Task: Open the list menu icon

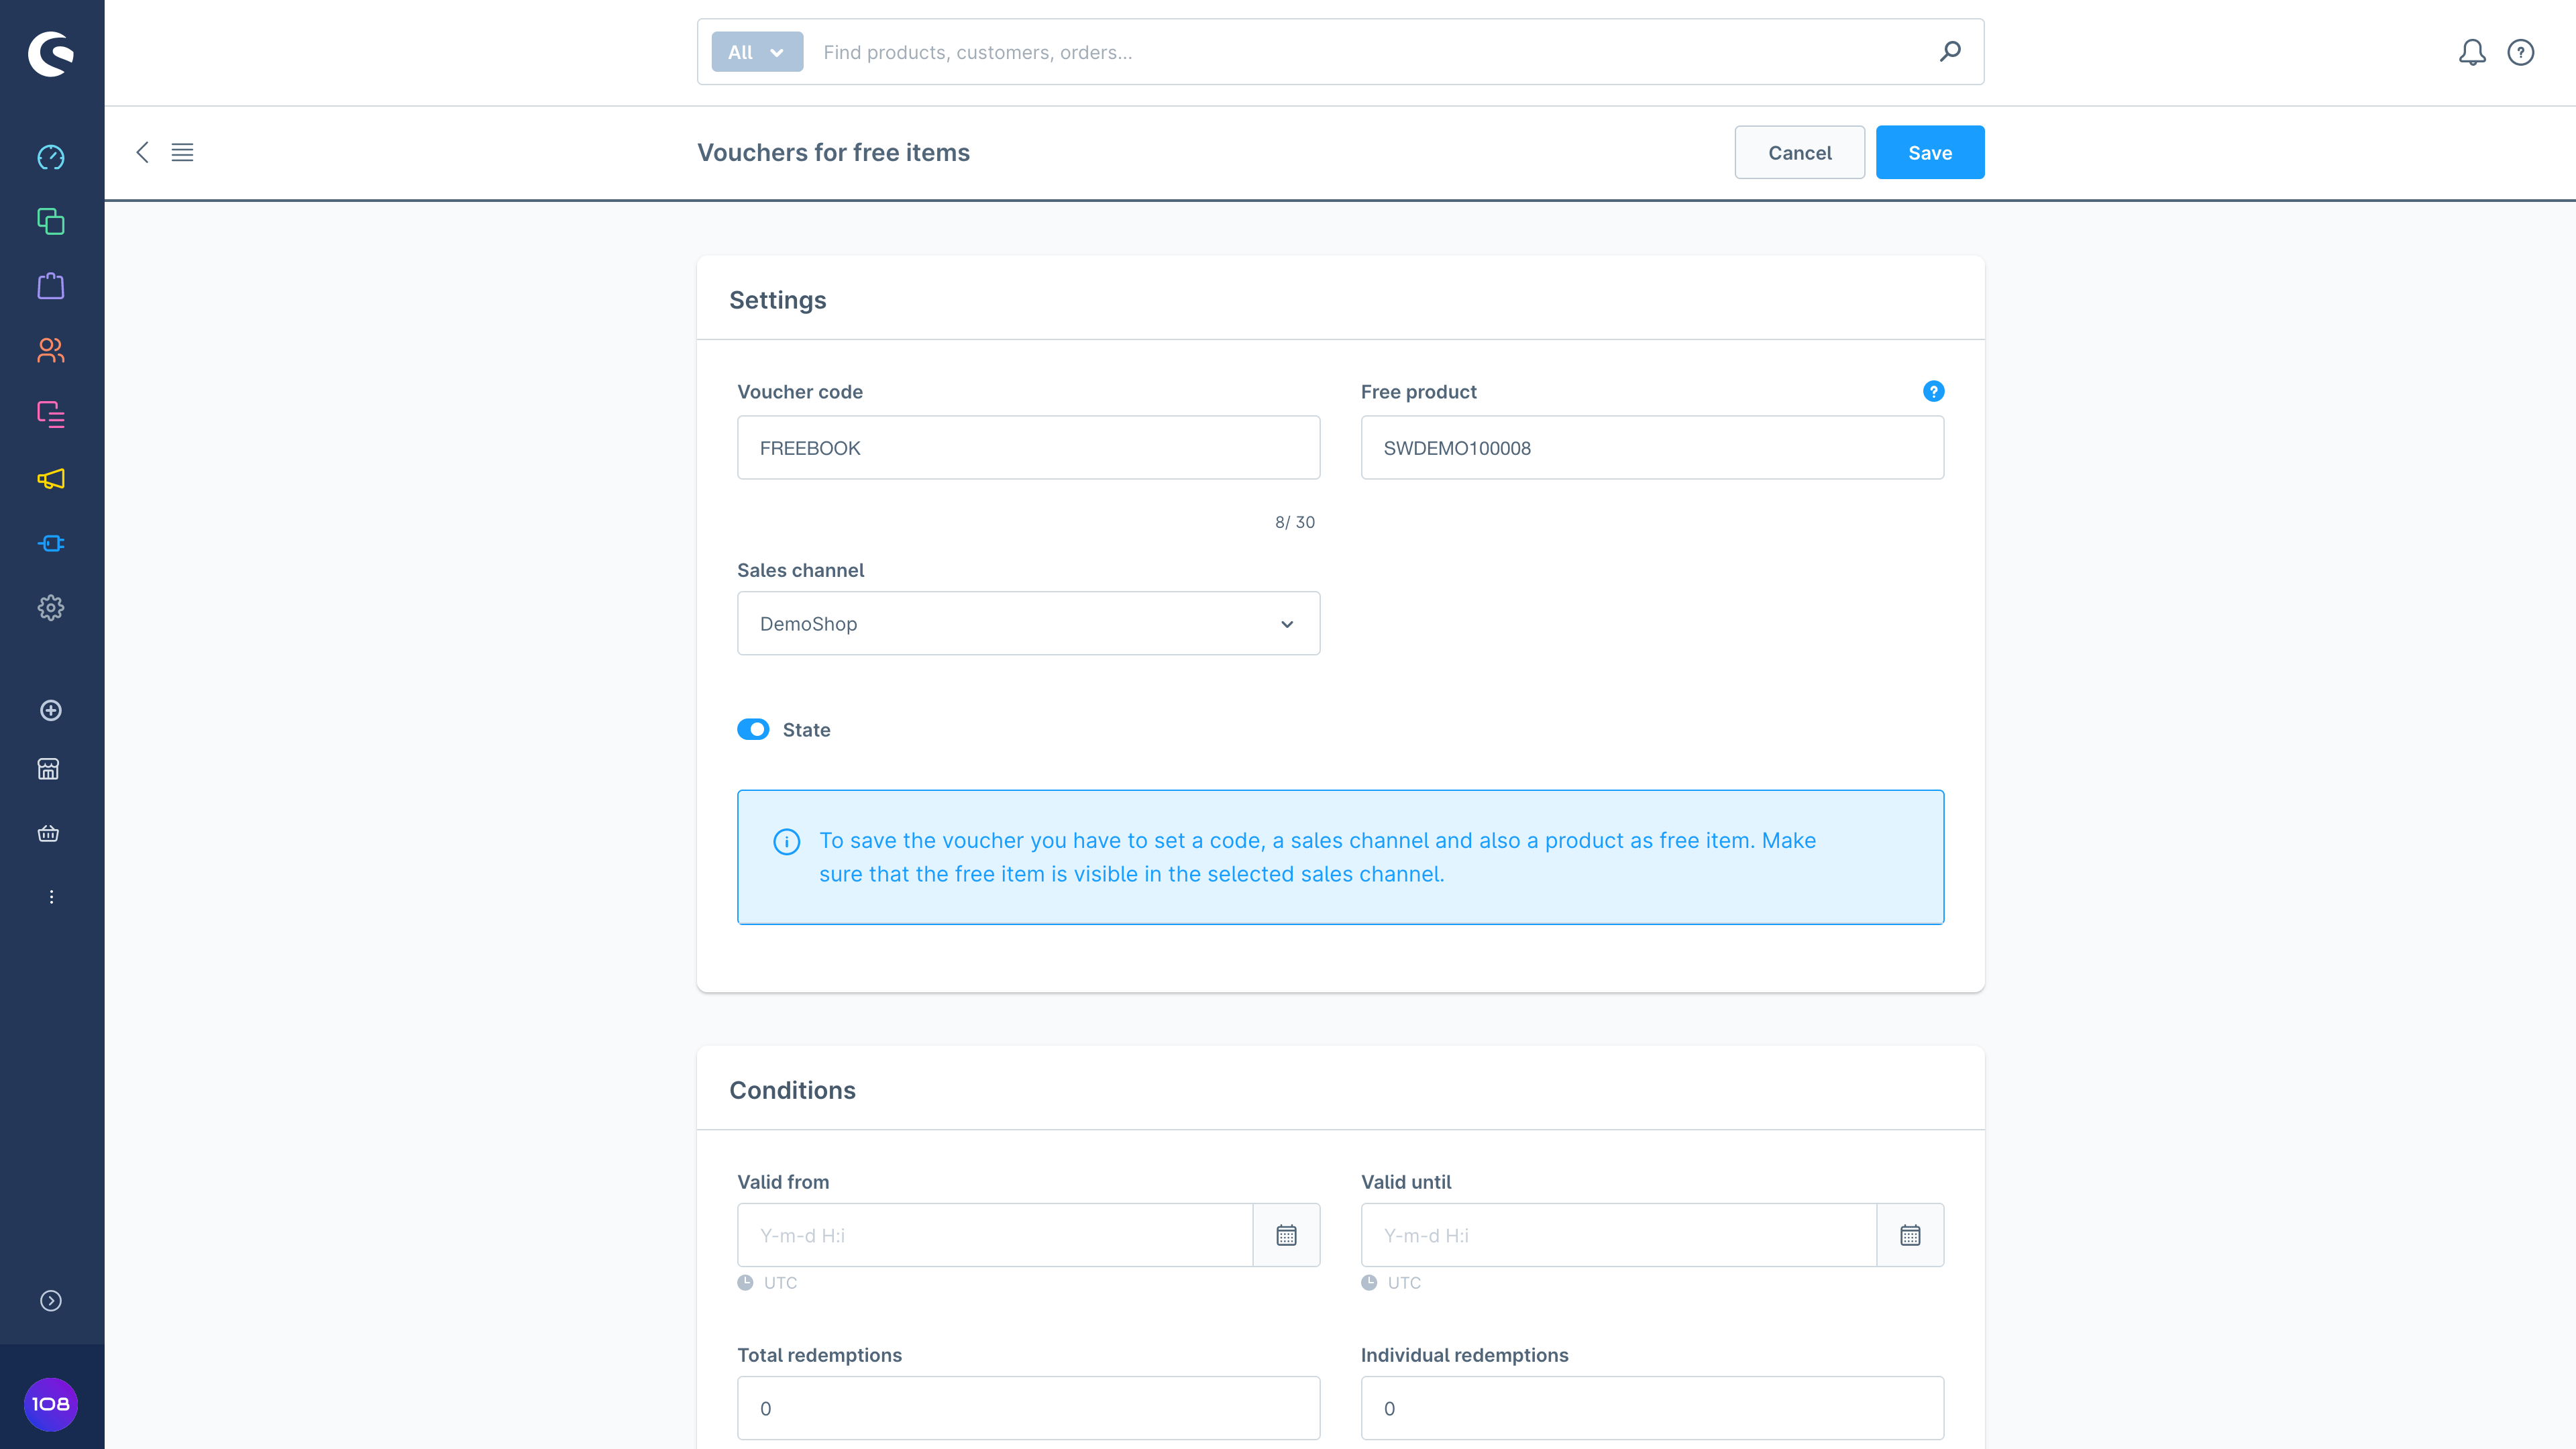Action: coord(182,152)
